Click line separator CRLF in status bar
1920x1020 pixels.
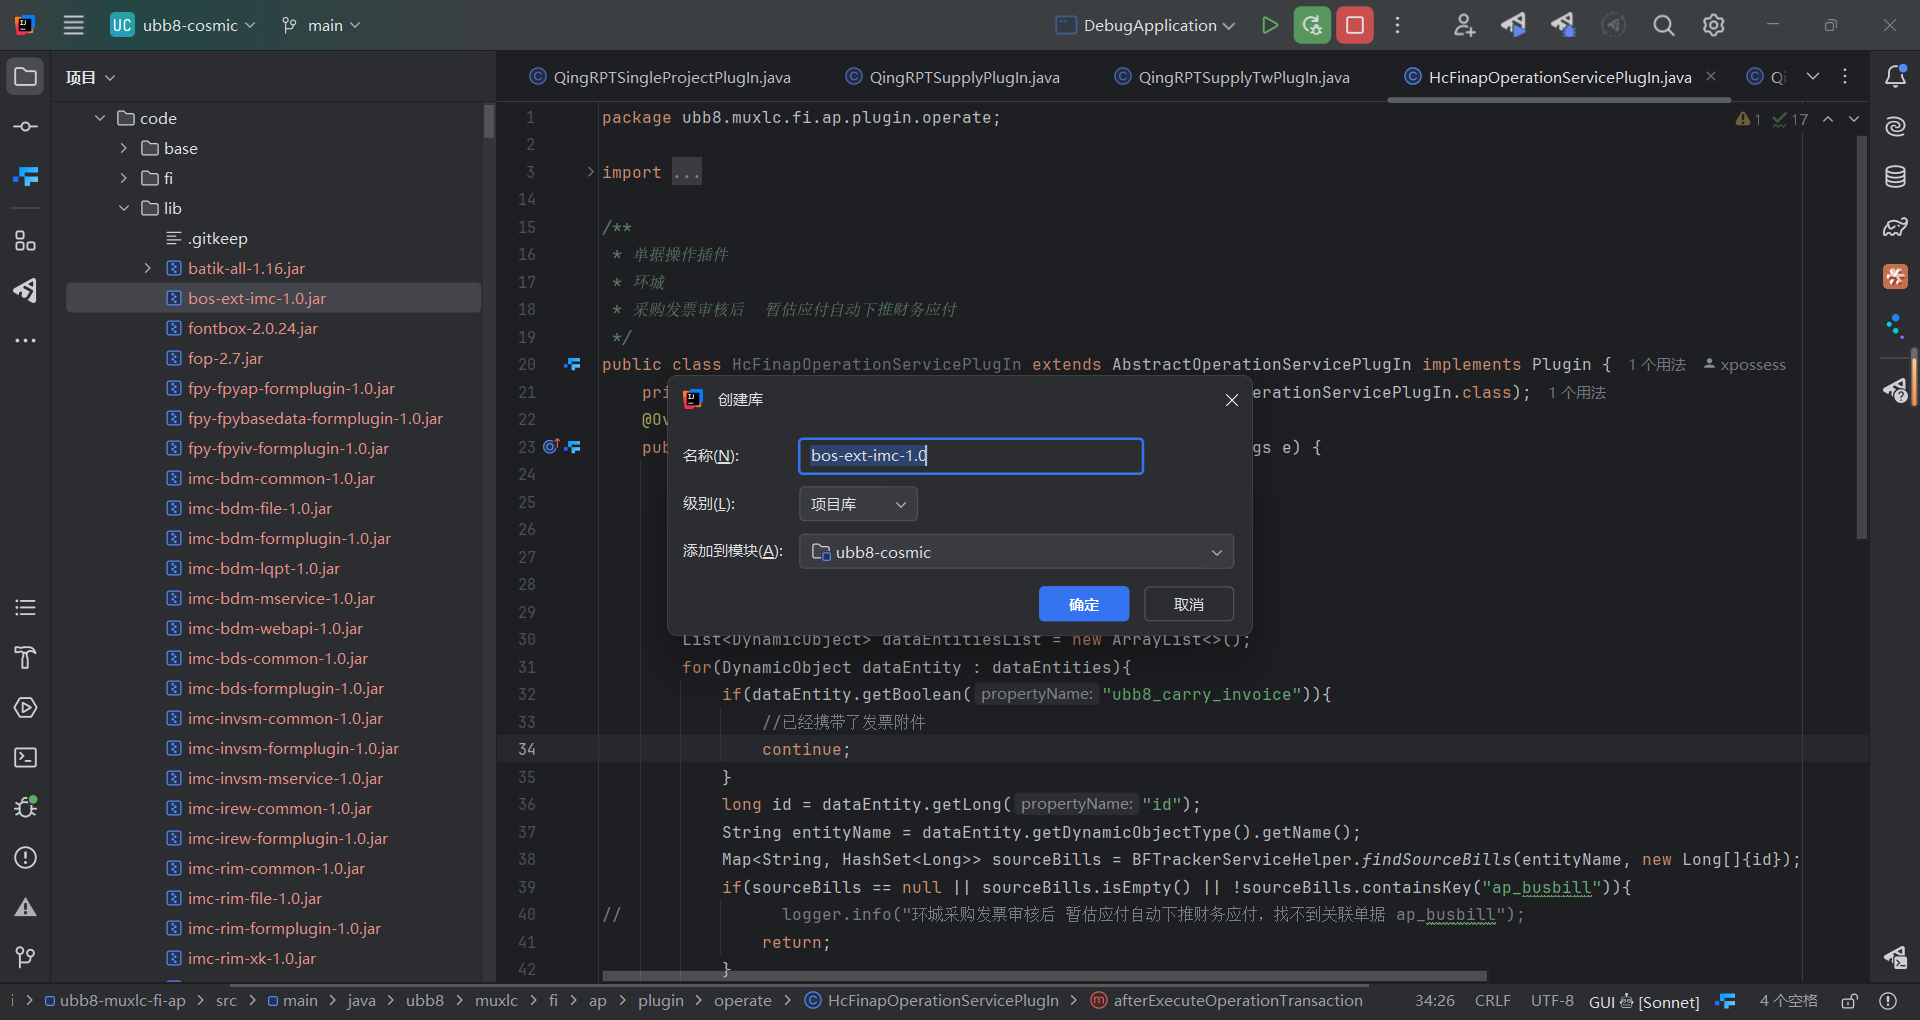coord(1493,1001)
